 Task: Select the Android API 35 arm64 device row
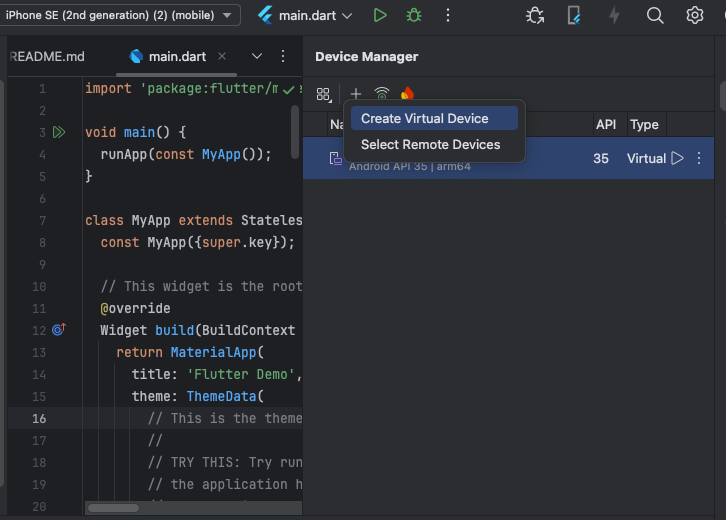point(508,158)
